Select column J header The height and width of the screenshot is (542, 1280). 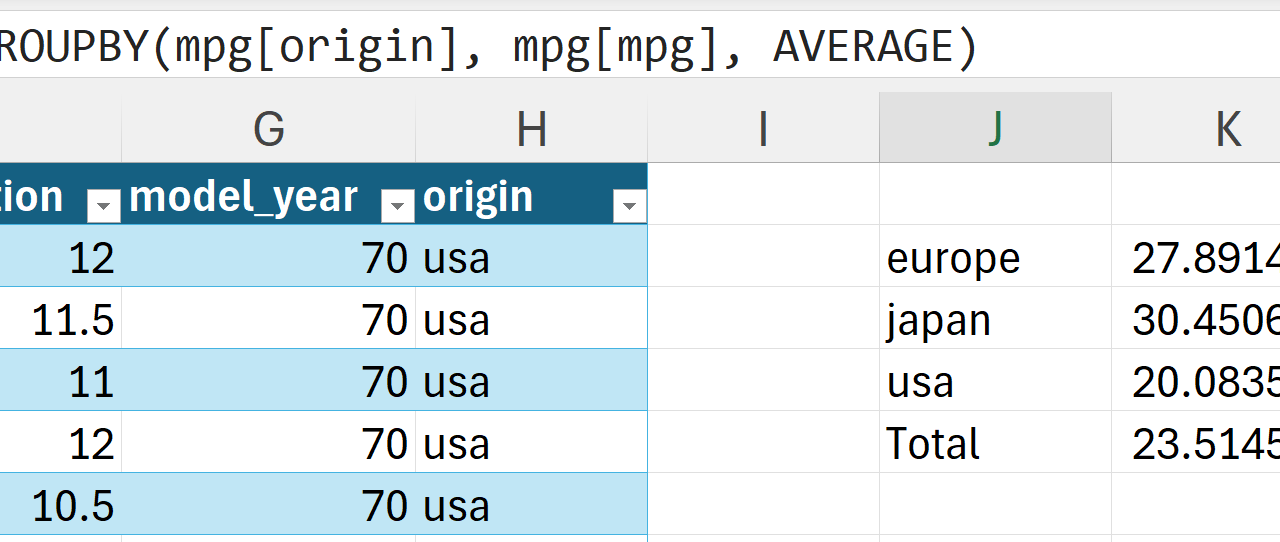coord(995,129)
